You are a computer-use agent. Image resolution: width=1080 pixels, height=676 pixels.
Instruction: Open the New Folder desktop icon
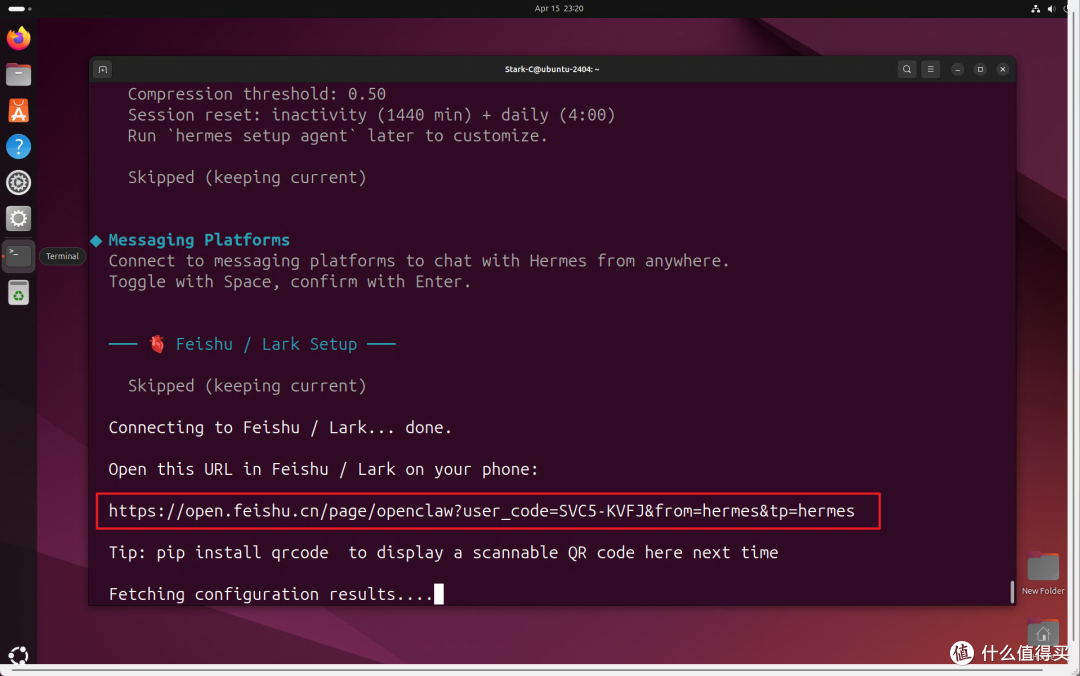click(x=1043, y=573)
